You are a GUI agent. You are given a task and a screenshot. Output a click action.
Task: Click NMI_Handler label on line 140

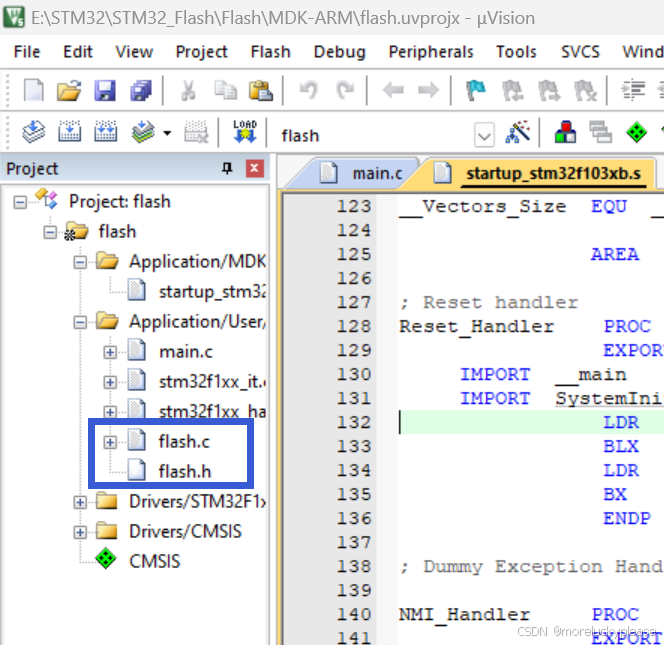(465, 615)
